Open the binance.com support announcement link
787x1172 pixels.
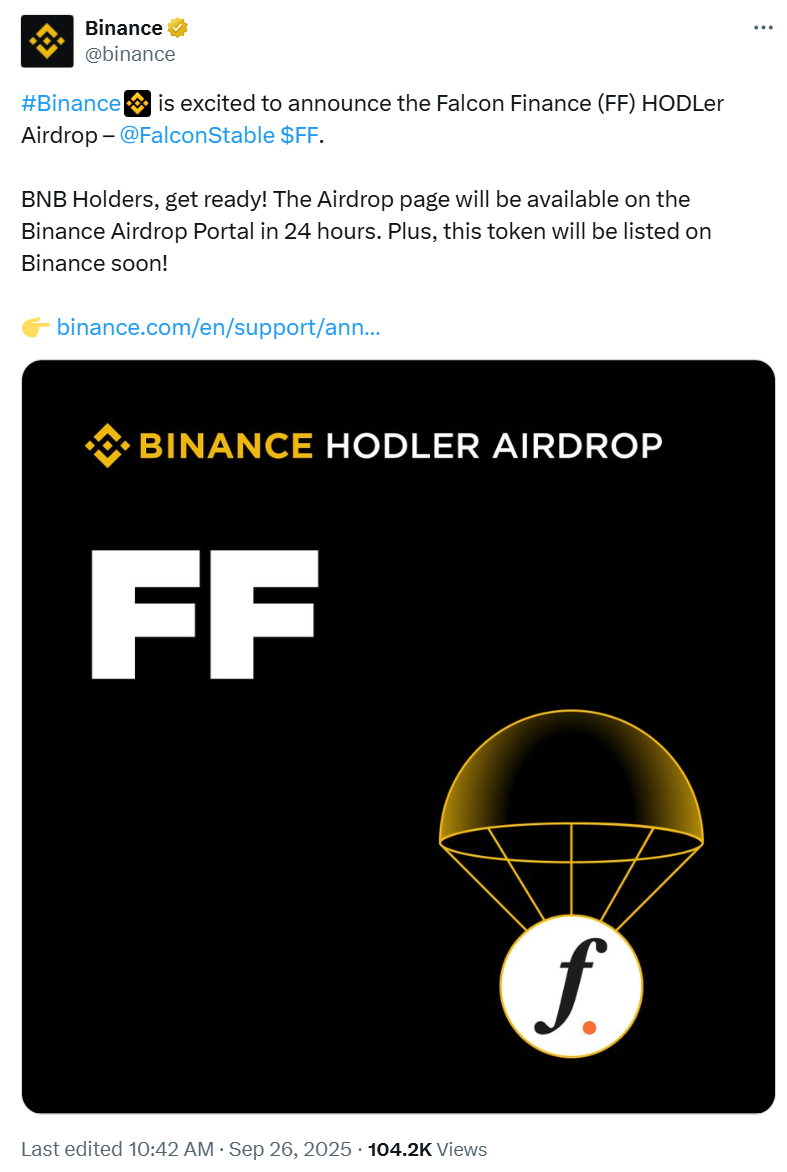[218, 327]
